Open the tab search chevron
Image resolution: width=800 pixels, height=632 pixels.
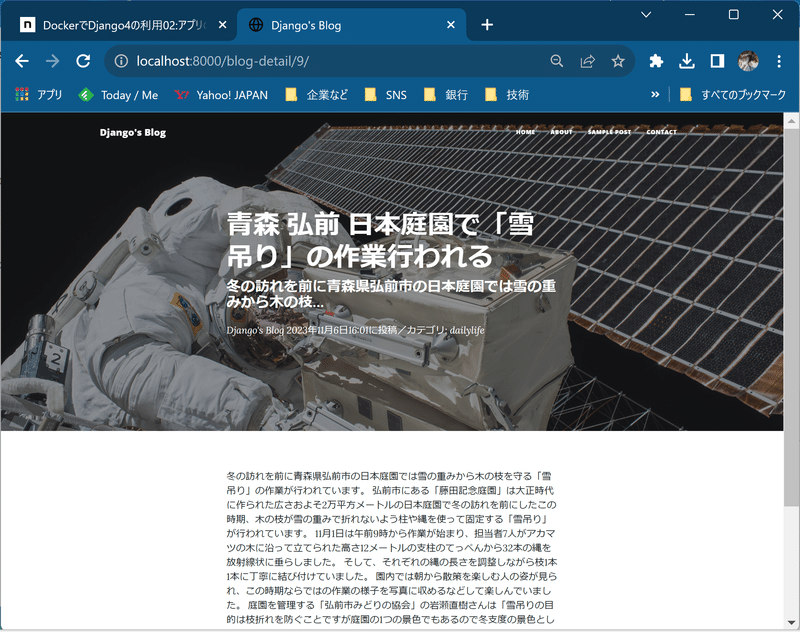click(x=646, y=14)
